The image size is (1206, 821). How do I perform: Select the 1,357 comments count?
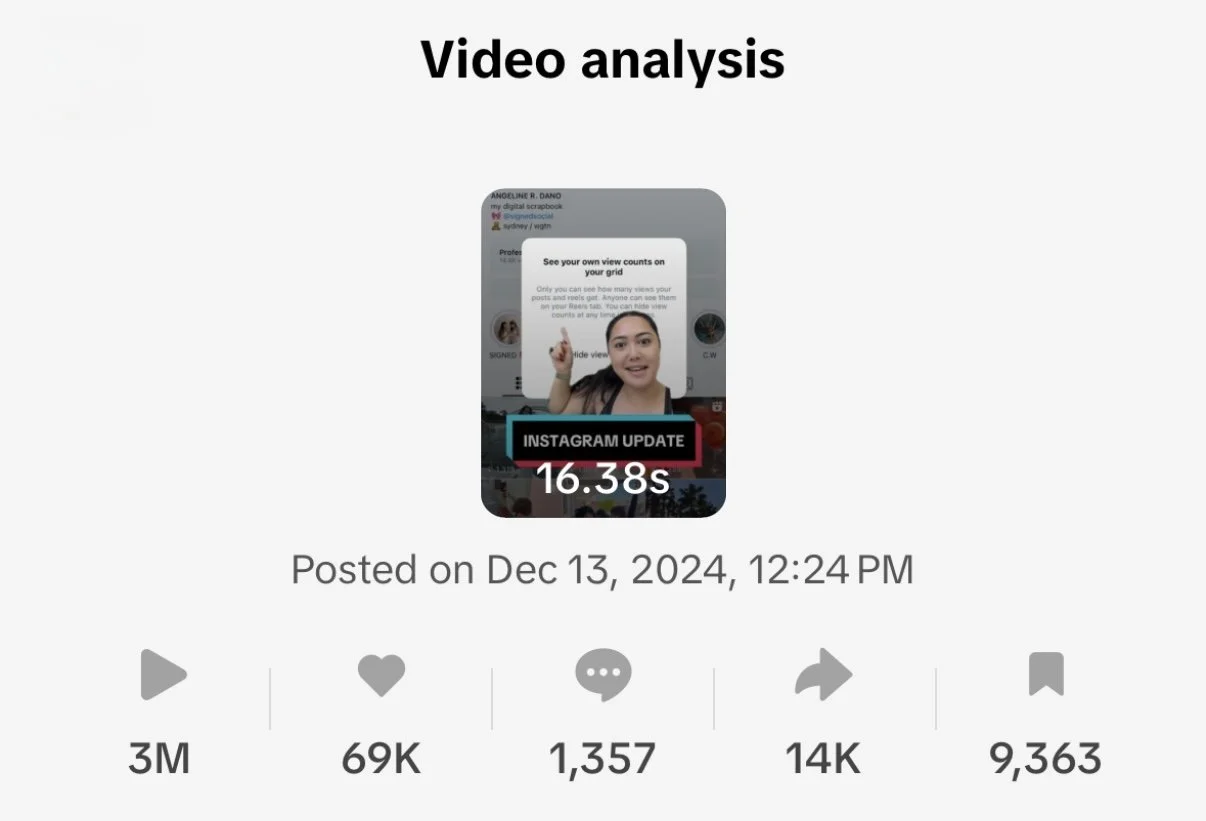click(603, 759)
